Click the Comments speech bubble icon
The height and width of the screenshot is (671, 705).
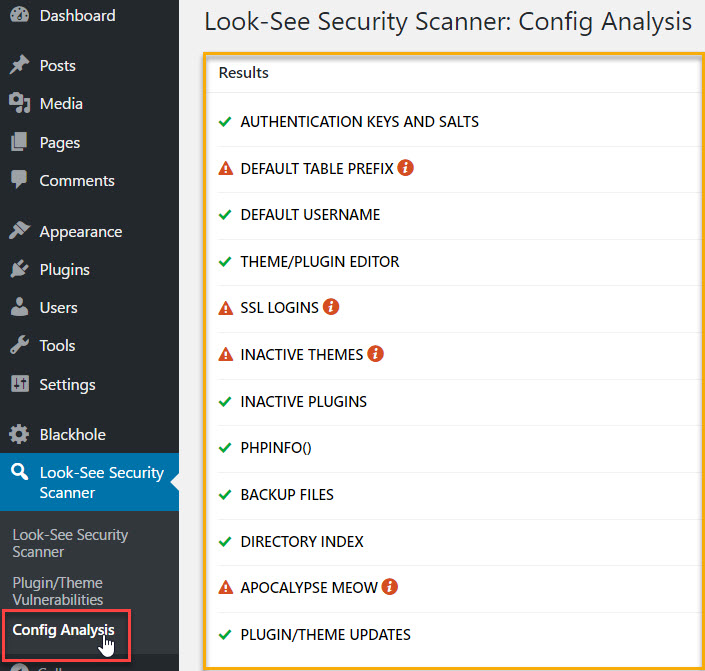19,180
